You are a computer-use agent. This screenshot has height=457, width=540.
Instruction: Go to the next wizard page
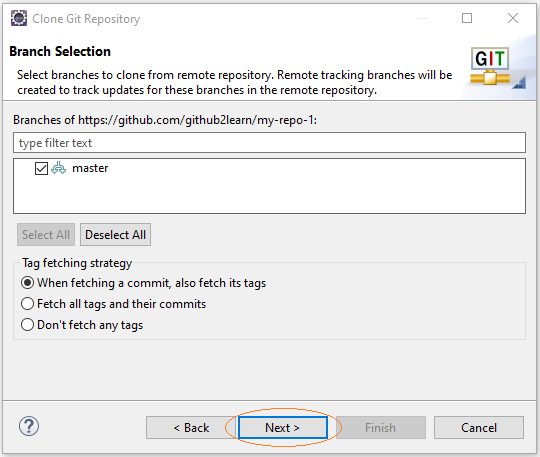tap(283, 428)
